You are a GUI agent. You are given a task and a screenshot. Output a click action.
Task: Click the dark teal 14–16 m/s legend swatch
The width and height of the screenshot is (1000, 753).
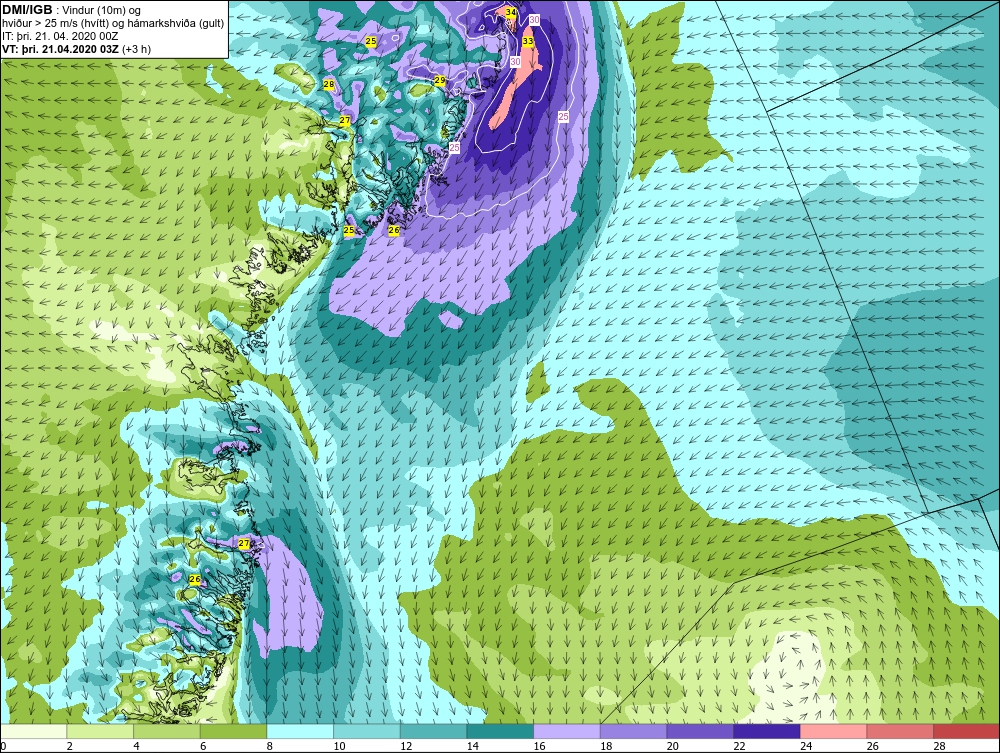[x=500, y=731]
